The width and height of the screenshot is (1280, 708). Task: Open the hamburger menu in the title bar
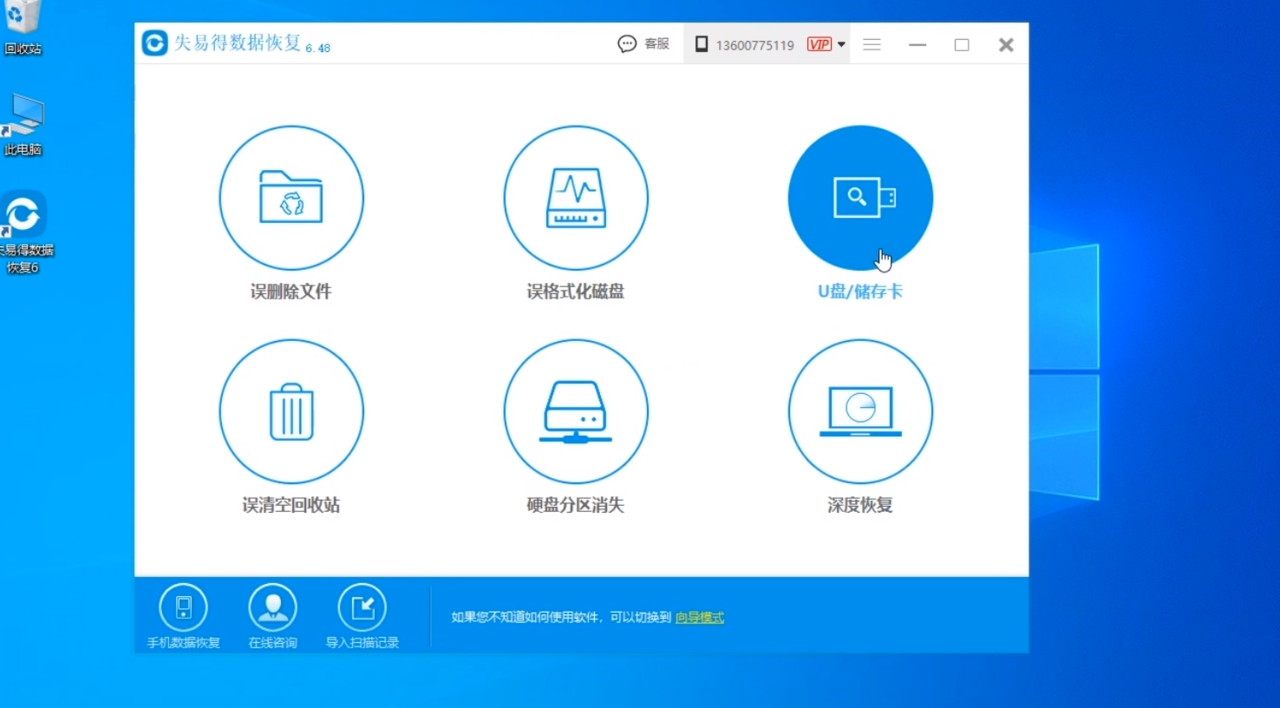[x=872, y=45]
